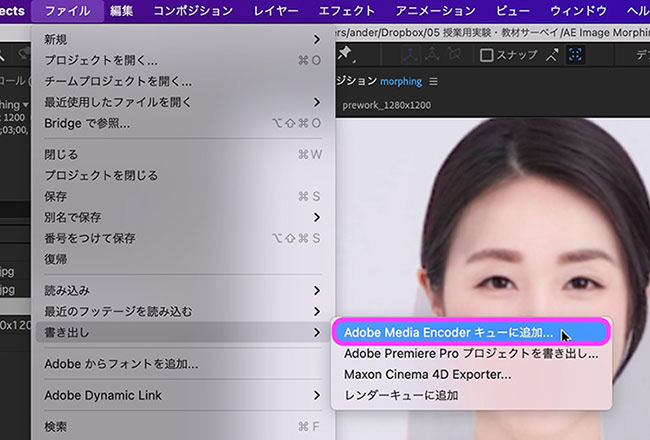
Task: Select Maxon Cinema 4D Exporter...
Action: coord(471,374)
